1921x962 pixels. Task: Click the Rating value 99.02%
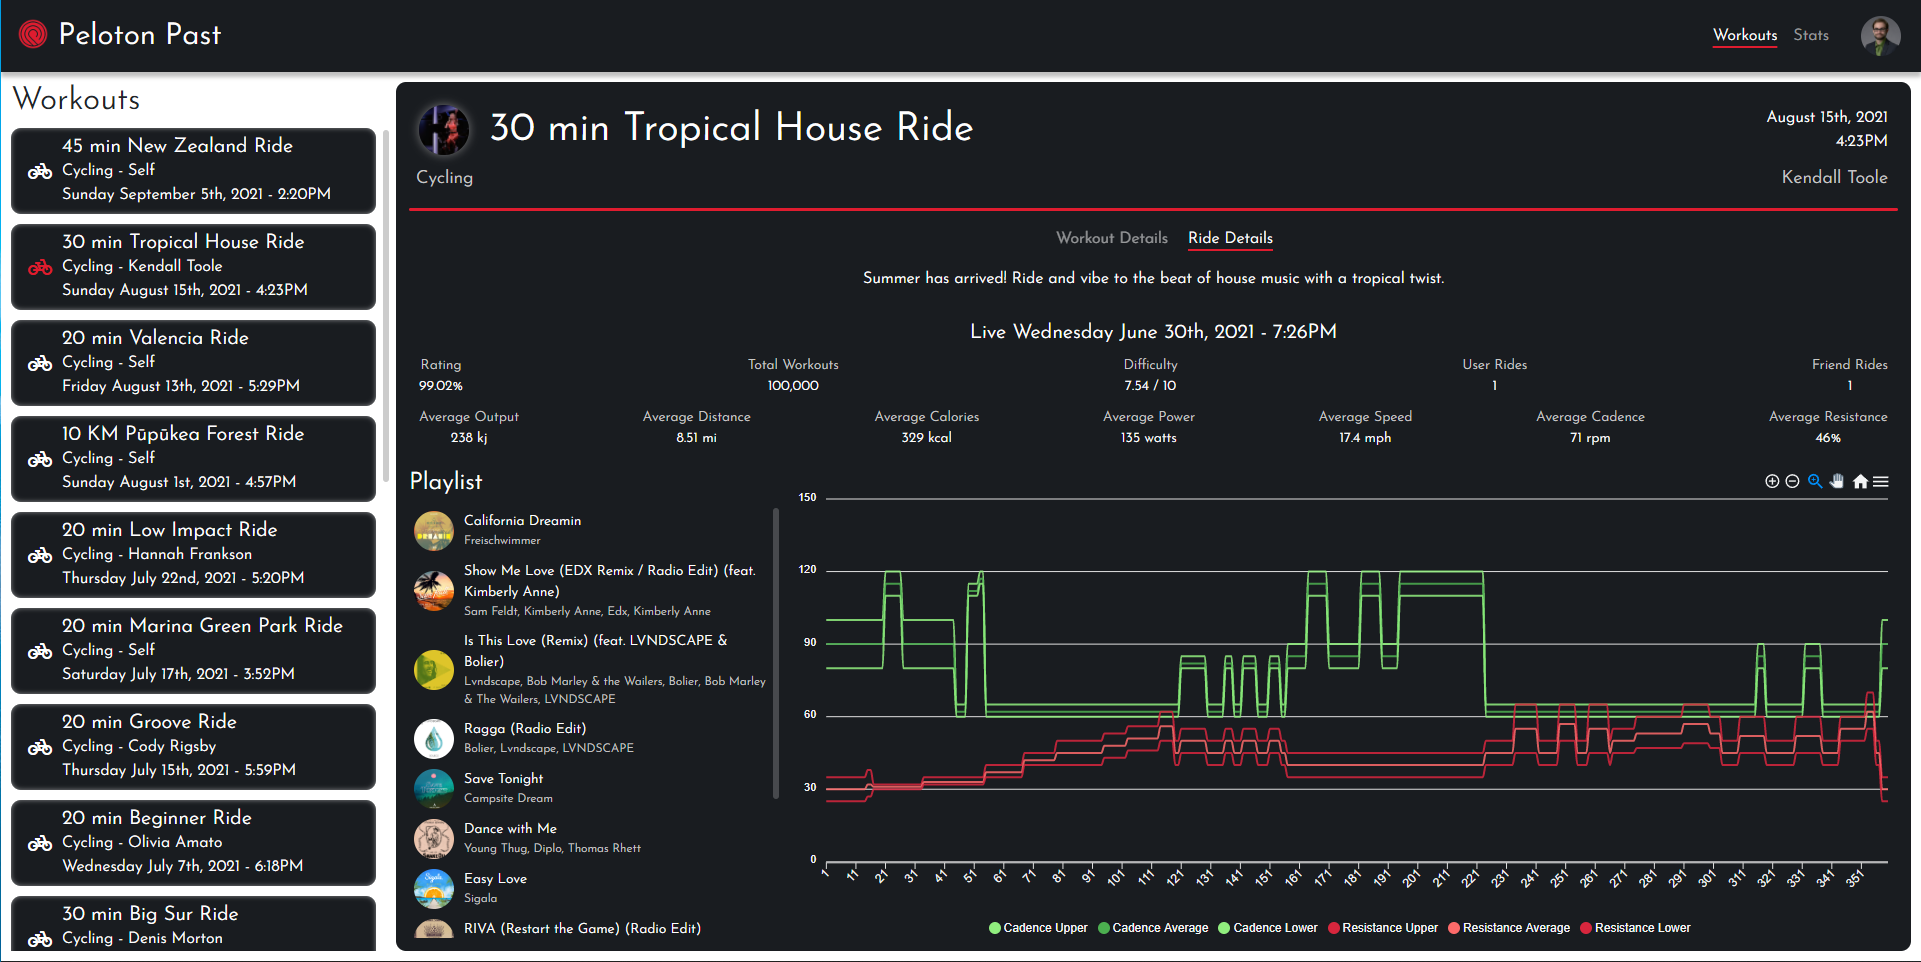(440, 386)
